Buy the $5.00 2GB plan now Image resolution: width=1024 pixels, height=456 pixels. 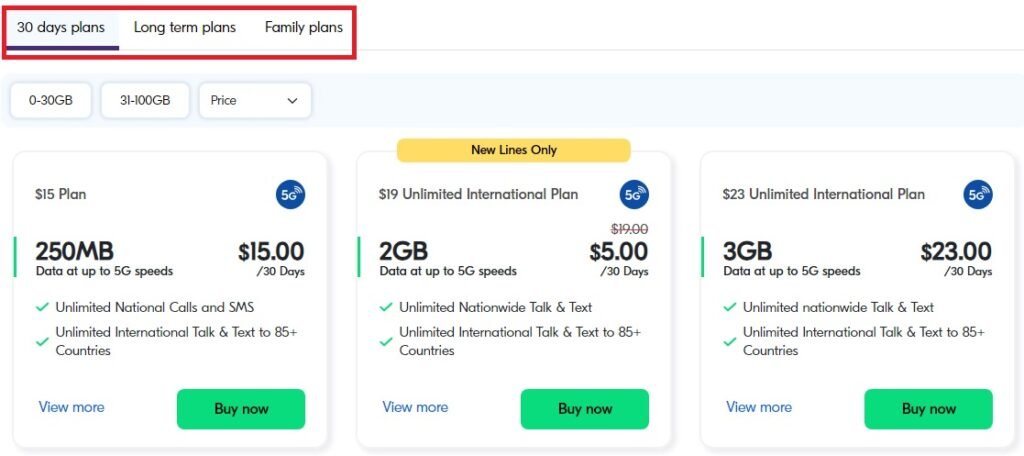tap(584, 409)
